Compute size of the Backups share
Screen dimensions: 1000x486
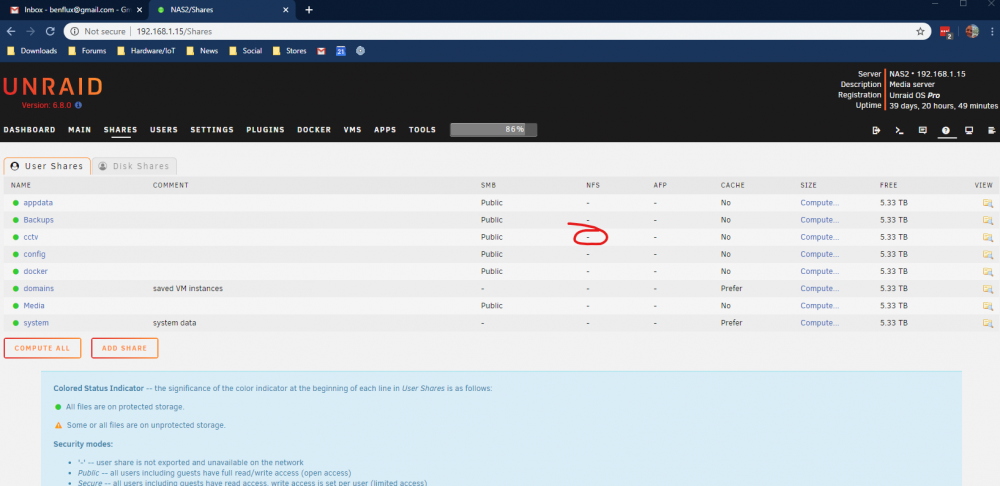point(820,220)
